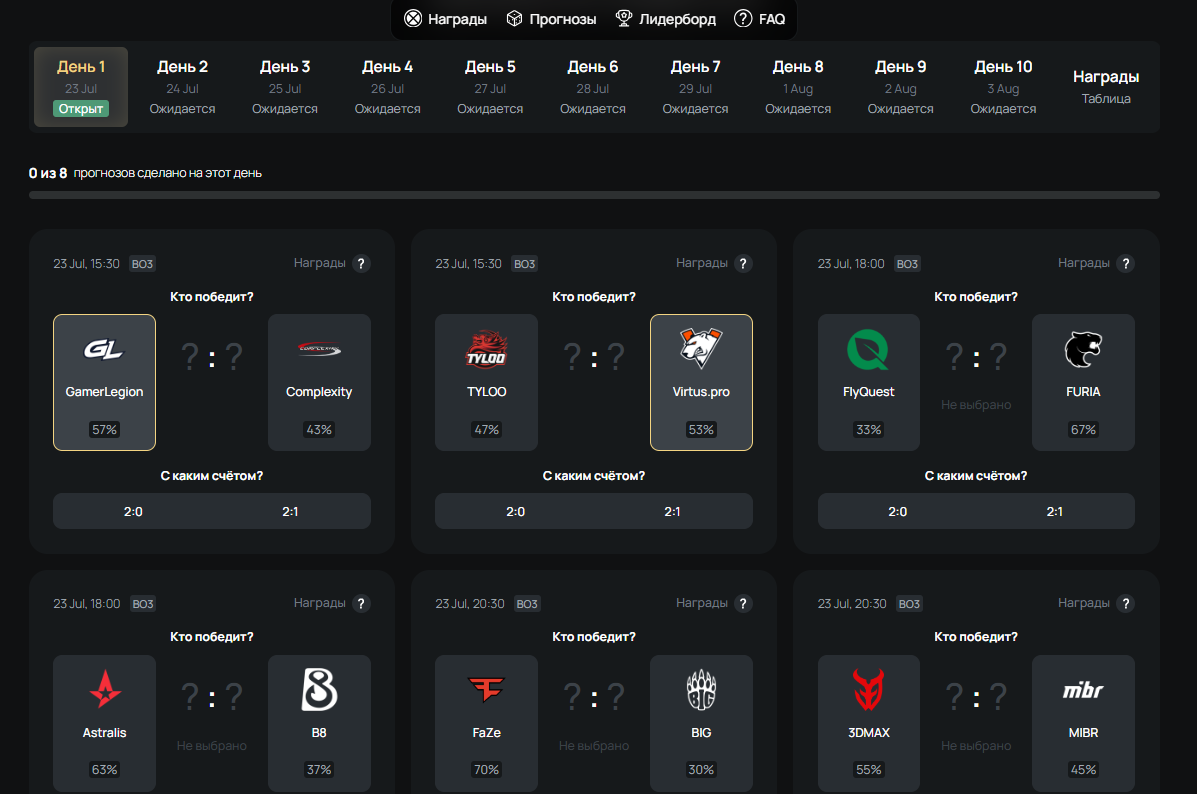Switch to the День 4 tab
The height and width of the screenshot is (794, 1197).
click(x=387, y=87)
